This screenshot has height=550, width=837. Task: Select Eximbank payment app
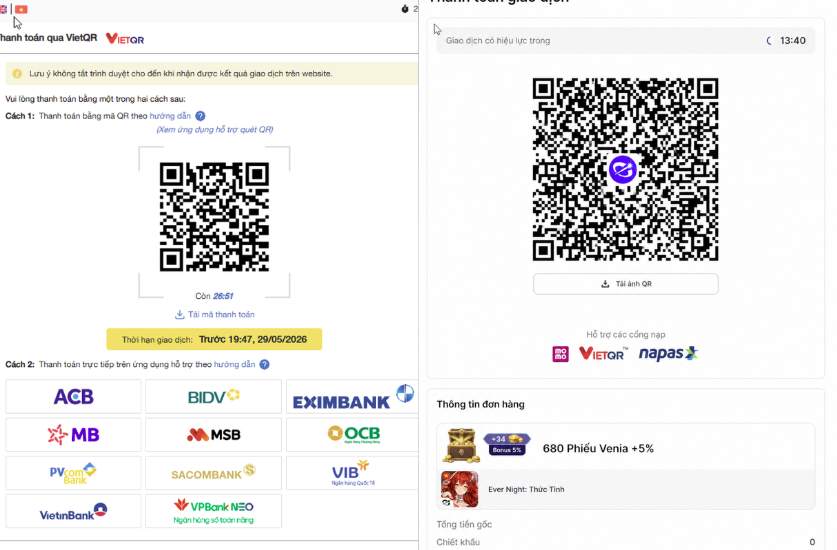coord(352,397)
